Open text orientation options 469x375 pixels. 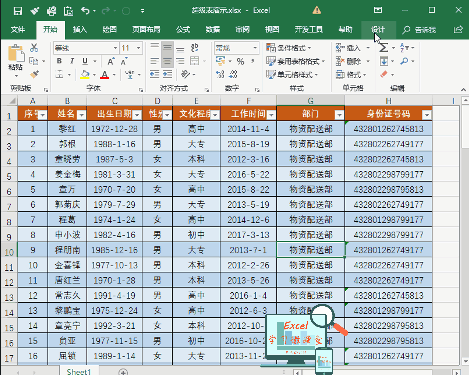tap(186, 74)
